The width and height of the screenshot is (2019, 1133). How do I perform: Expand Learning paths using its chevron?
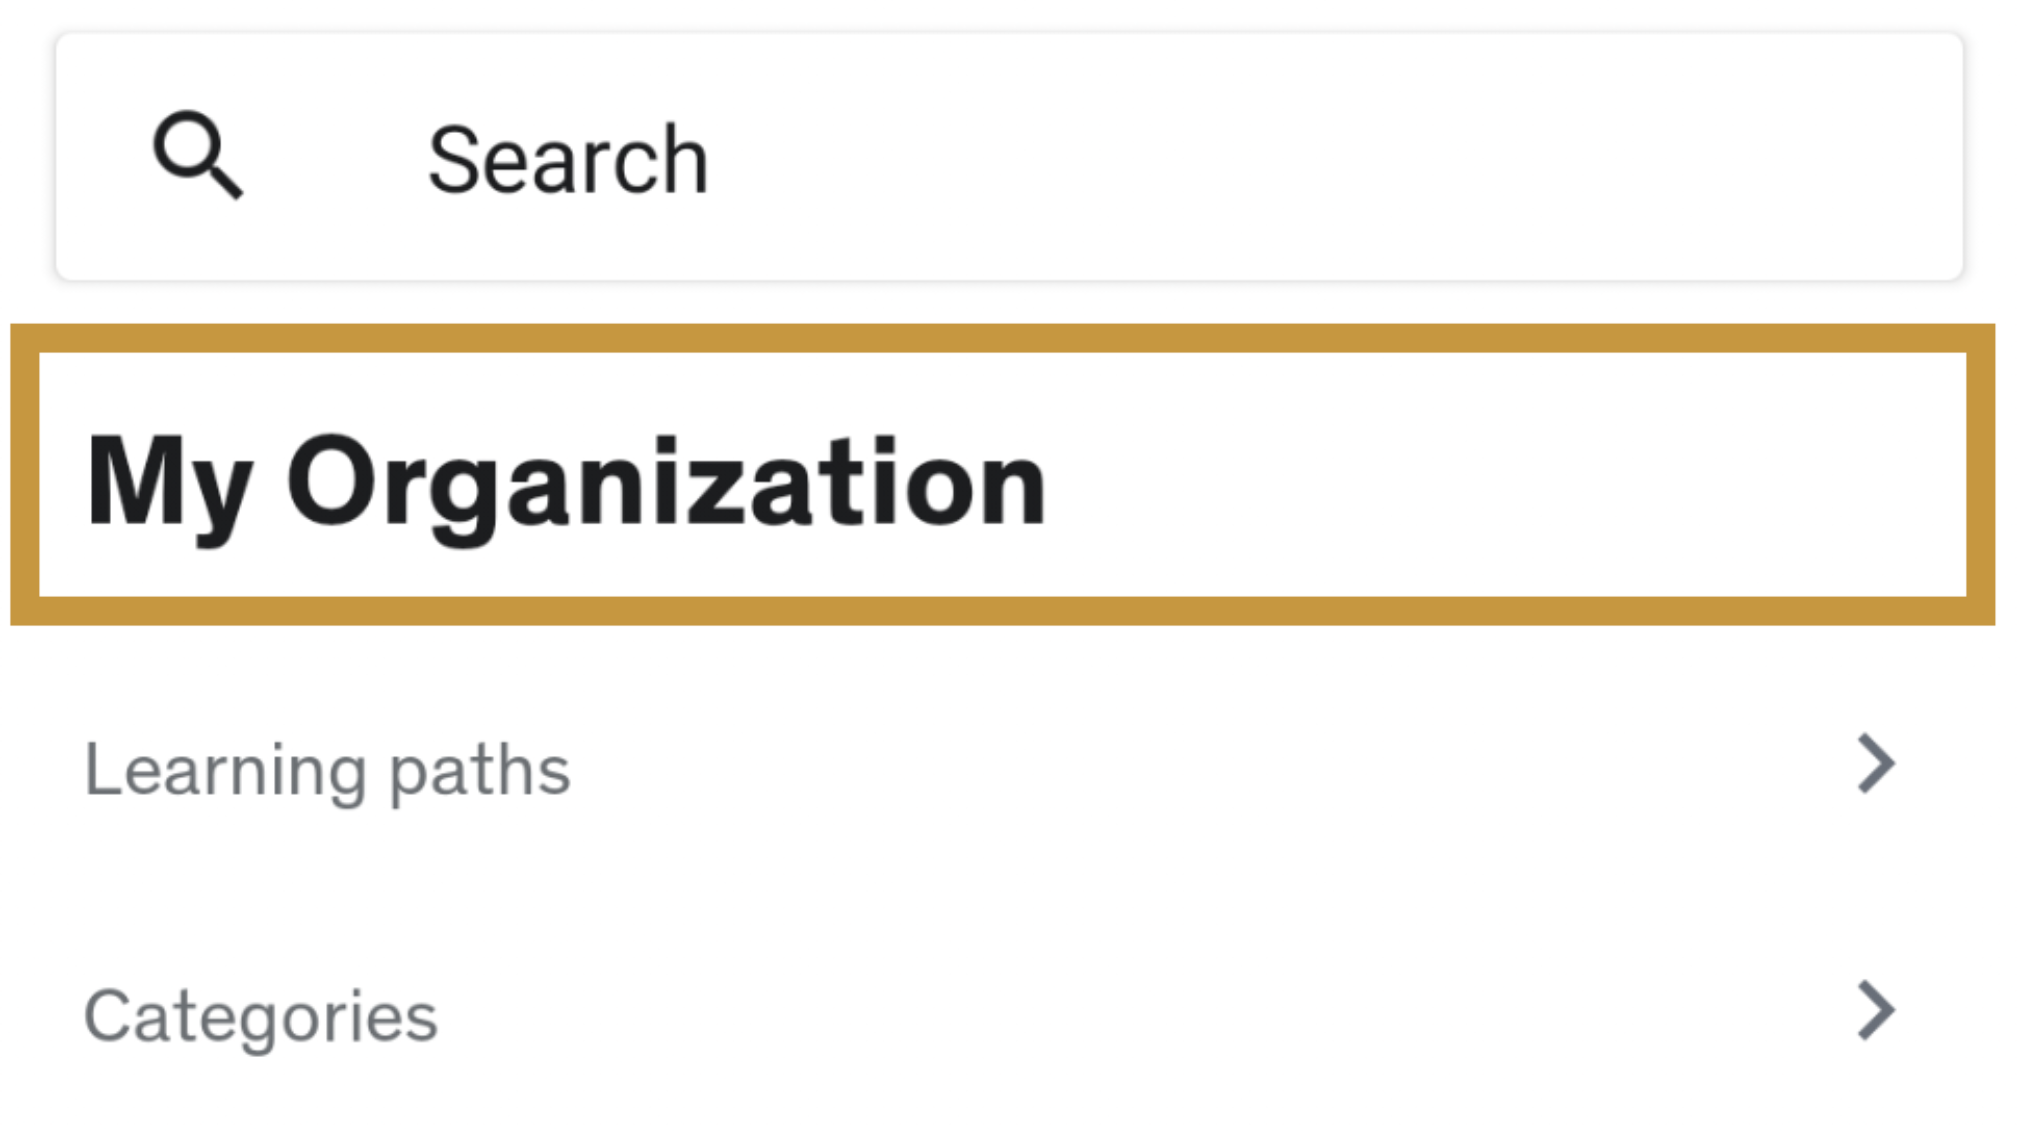pyautogui.click(x=1875, y=765)
